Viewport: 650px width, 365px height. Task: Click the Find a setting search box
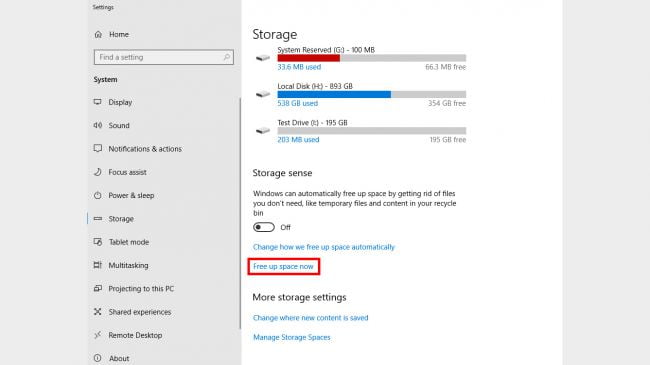point(164,57)
